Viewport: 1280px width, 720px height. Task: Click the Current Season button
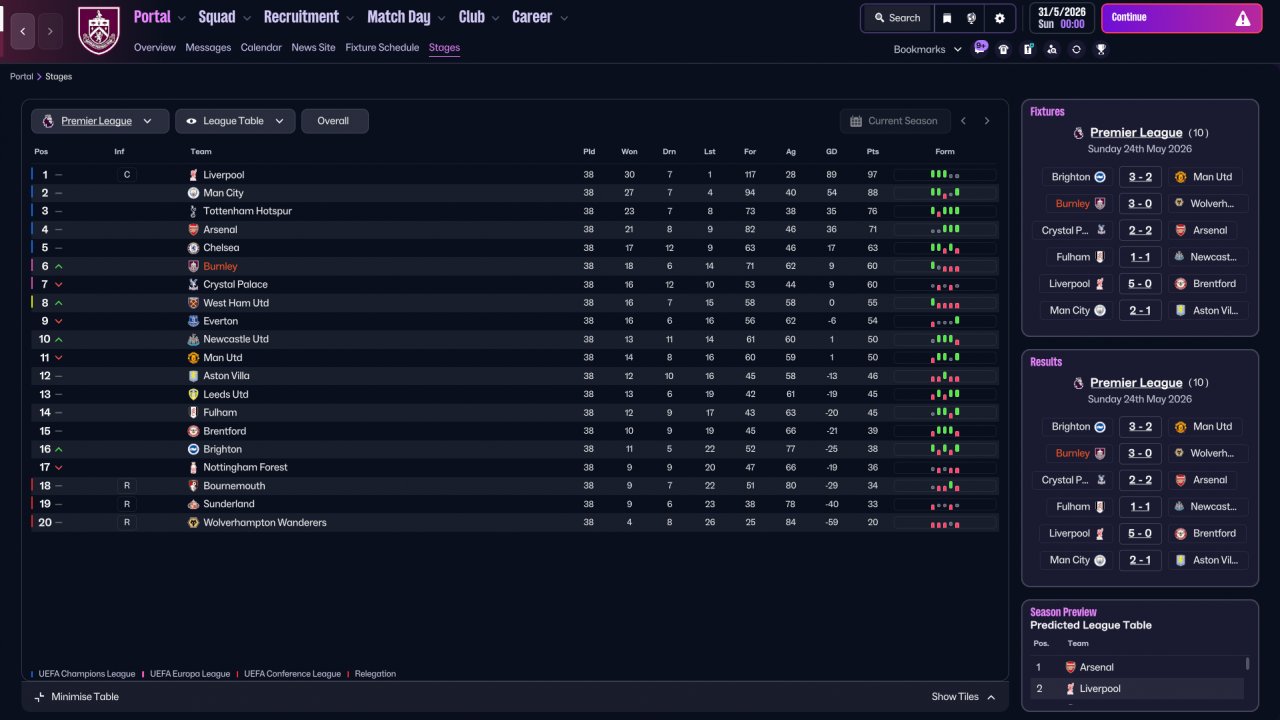[894, 121]
